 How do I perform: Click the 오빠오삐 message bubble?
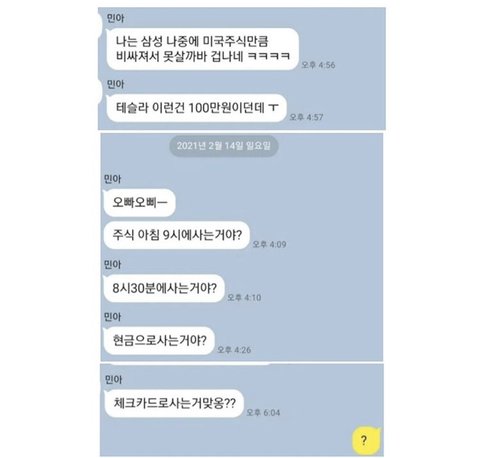pos(139,202)
